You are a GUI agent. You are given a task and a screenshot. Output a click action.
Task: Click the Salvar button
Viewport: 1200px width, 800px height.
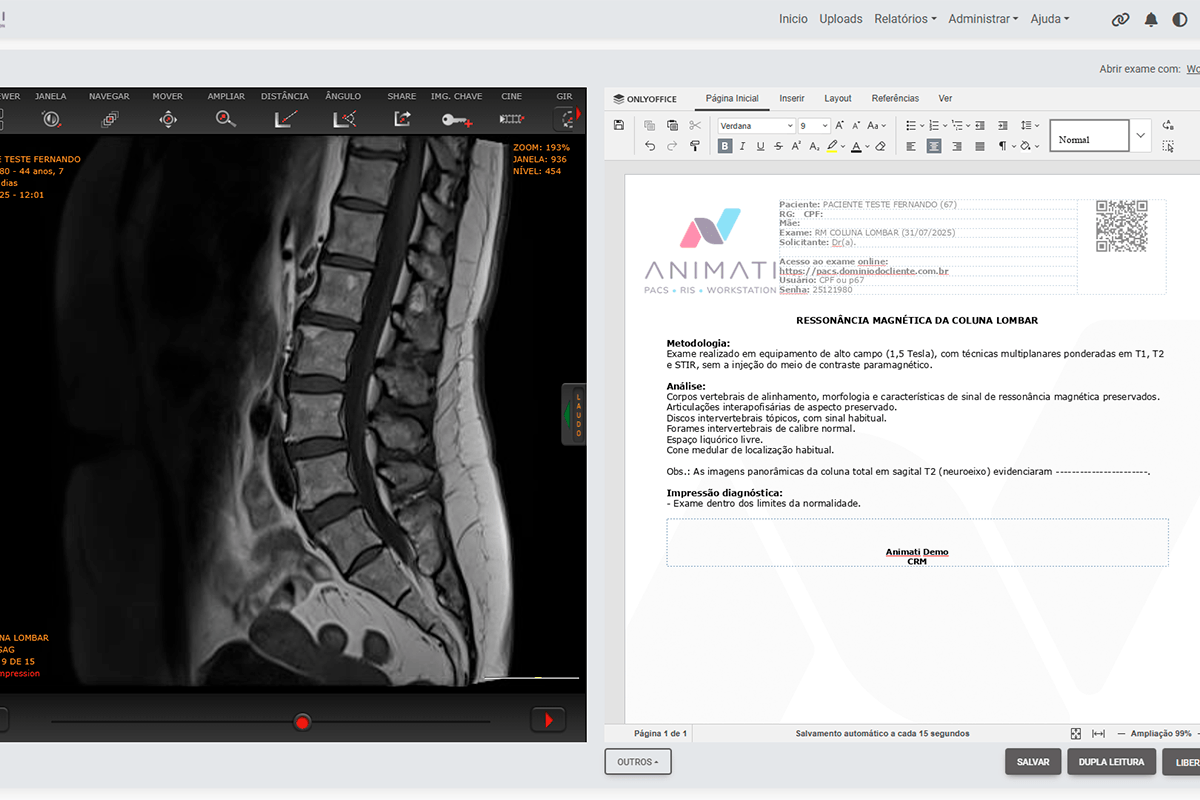pos(1033,762)
